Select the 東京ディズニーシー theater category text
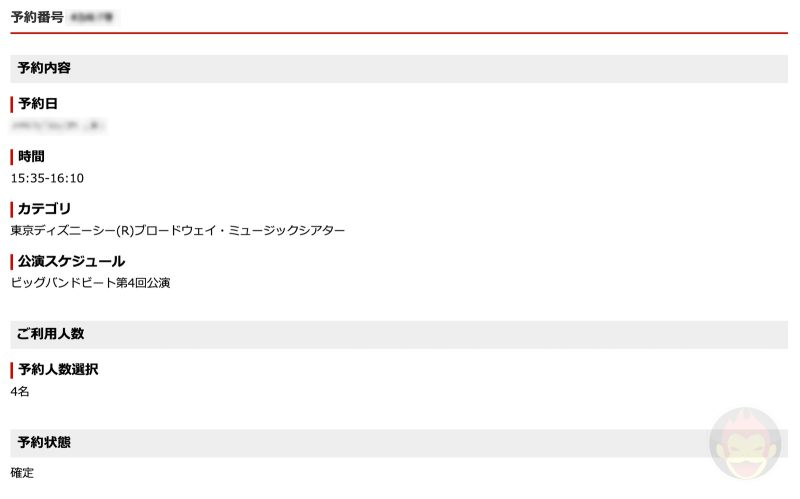Image resolution: width=800 pixels, height=499 pixels. (178, 231)
